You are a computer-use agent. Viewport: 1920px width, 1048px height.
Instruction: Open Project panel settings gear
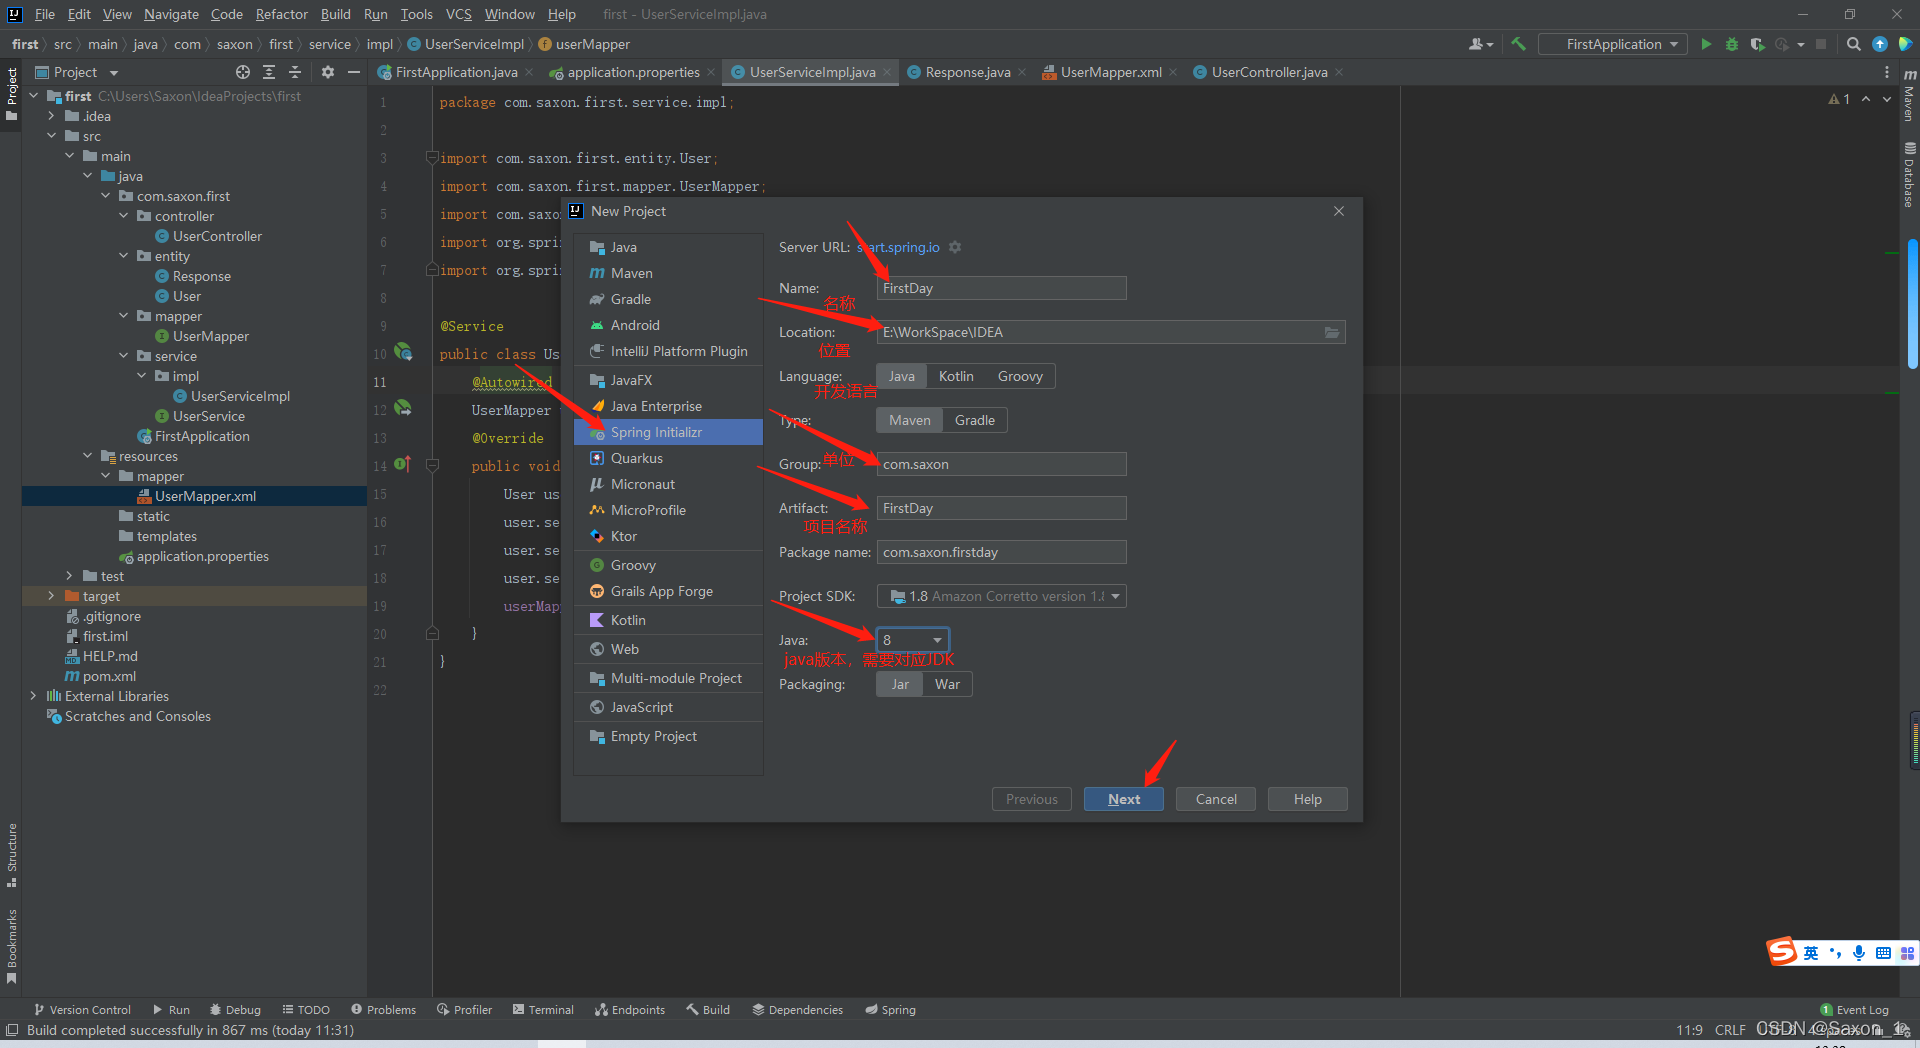coord(327,72)
